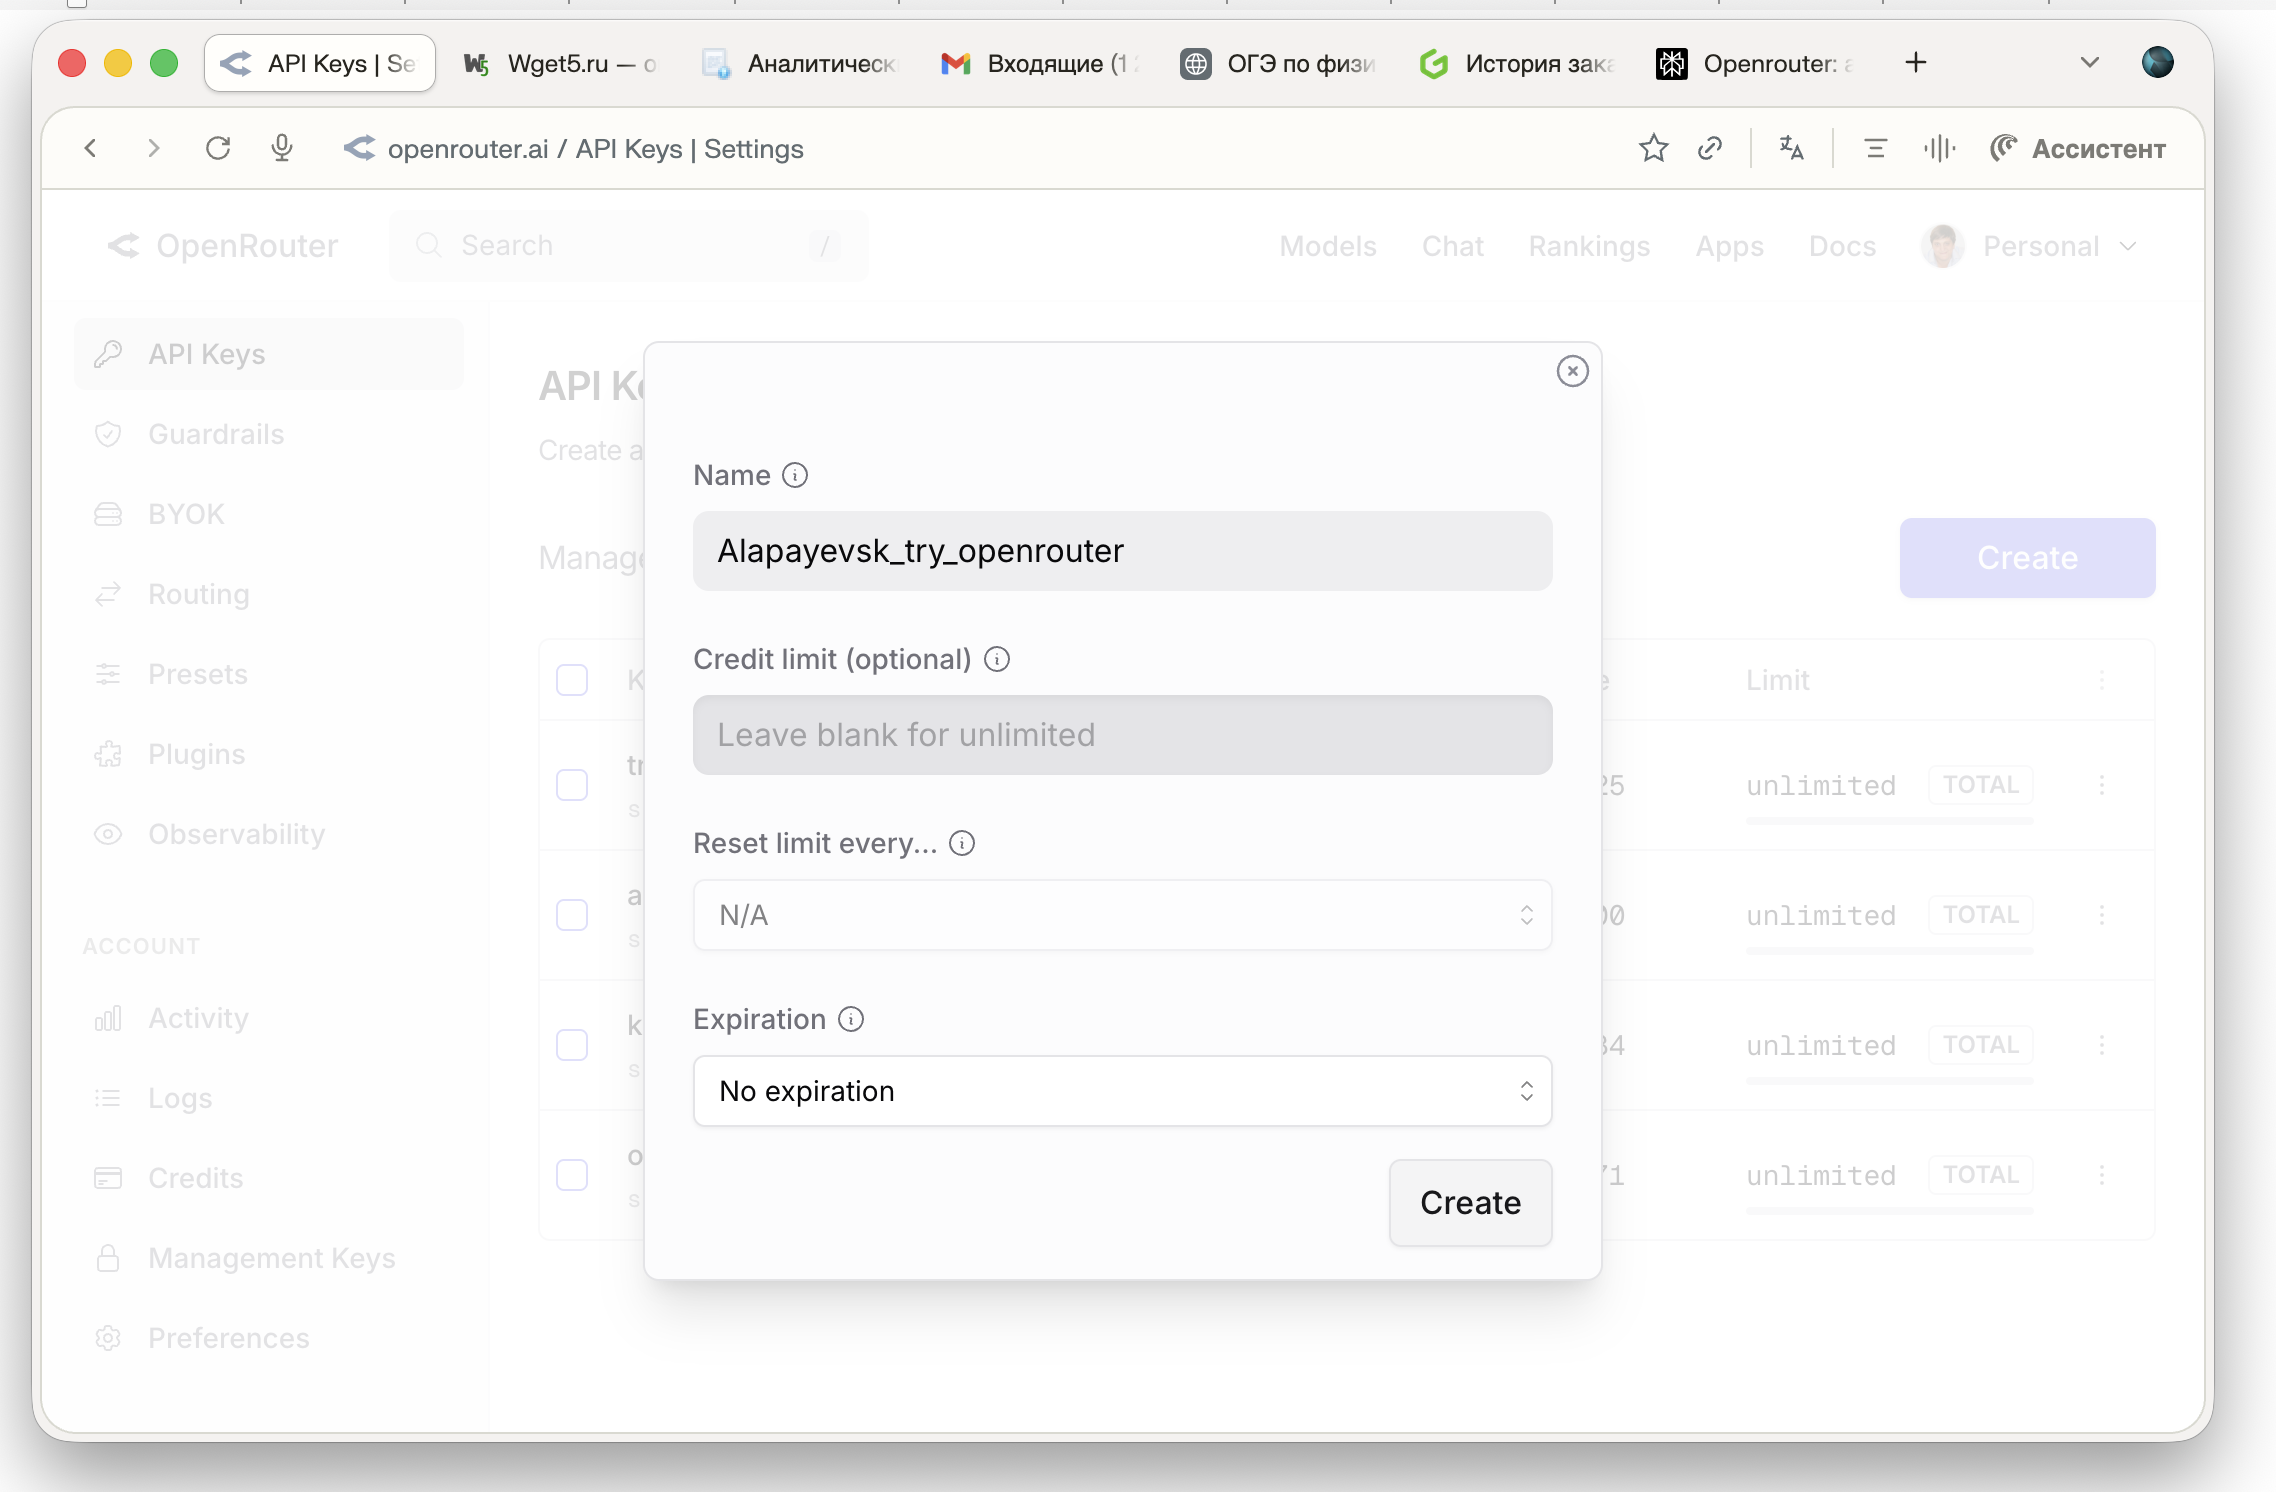Switch to the Аналитическ tab
The image size is (2276, 1492).
(x=800, y=63)
